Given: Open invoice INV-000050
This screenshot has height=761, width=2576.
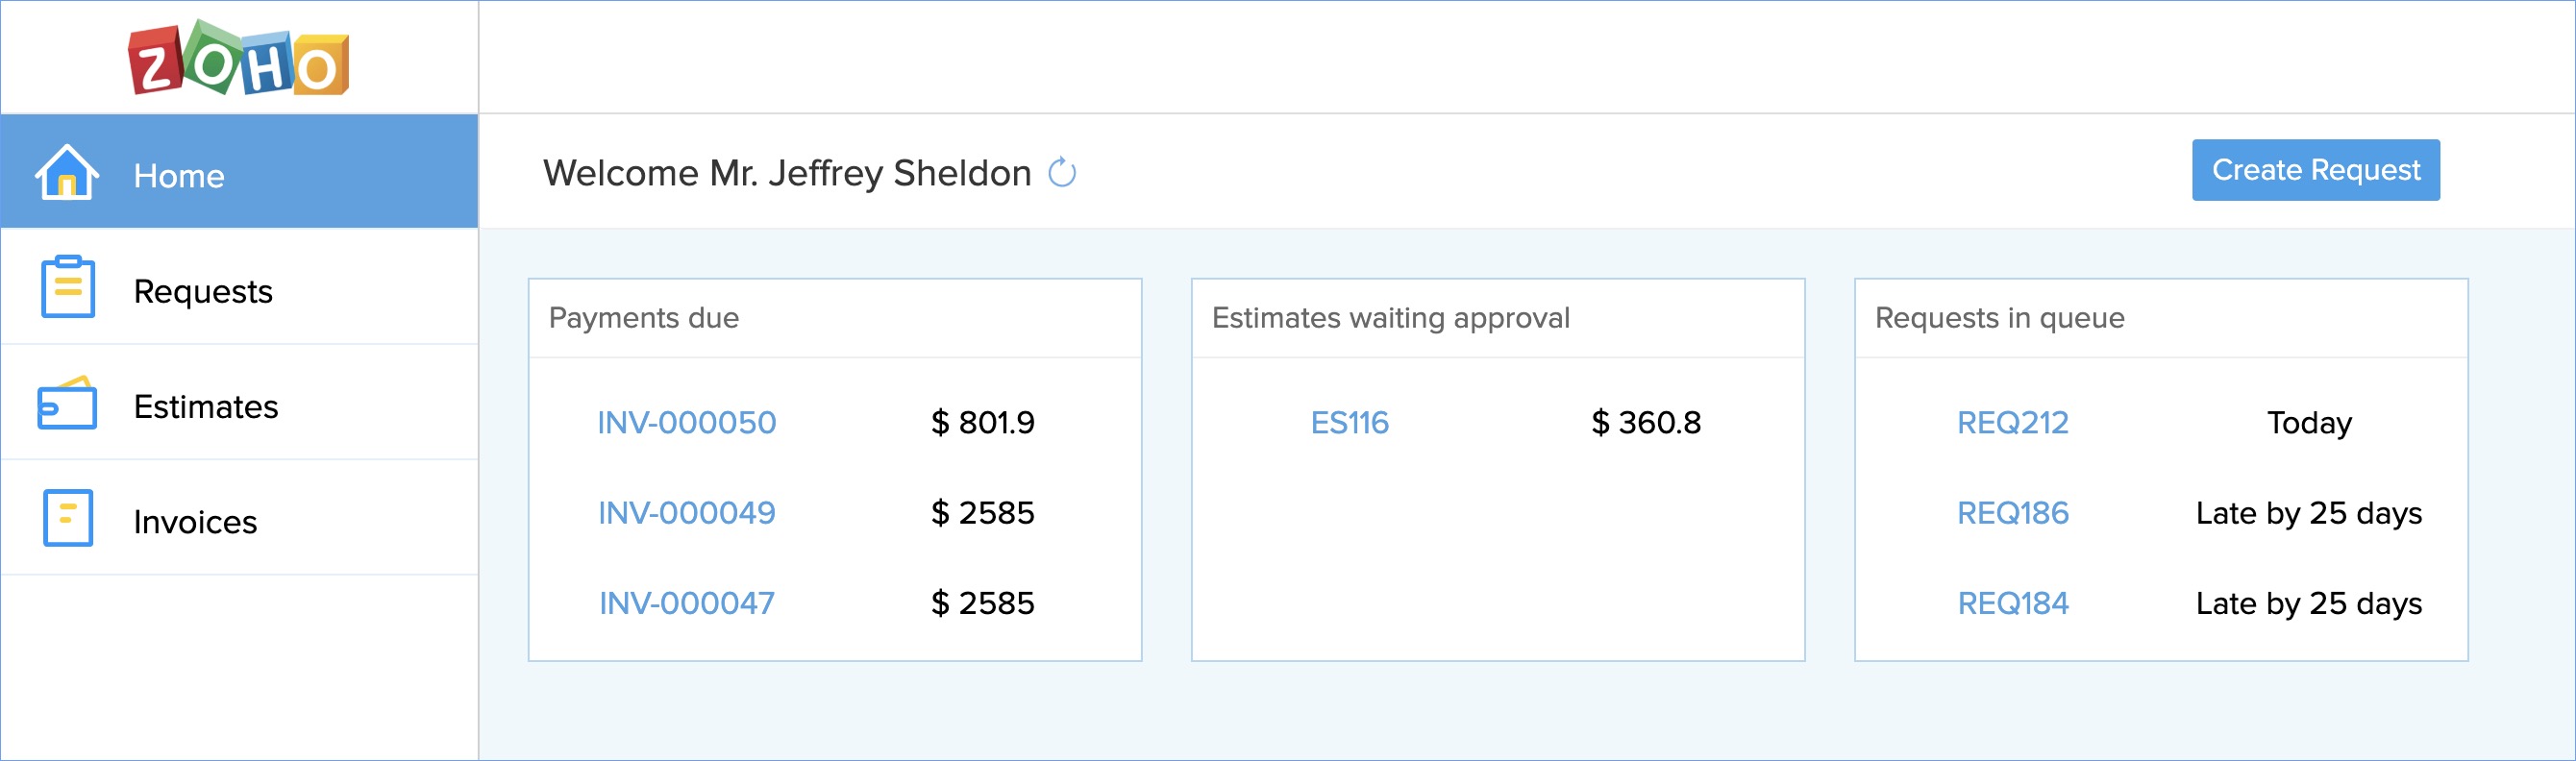Looking at the screenshot, I should click(686, 423).
